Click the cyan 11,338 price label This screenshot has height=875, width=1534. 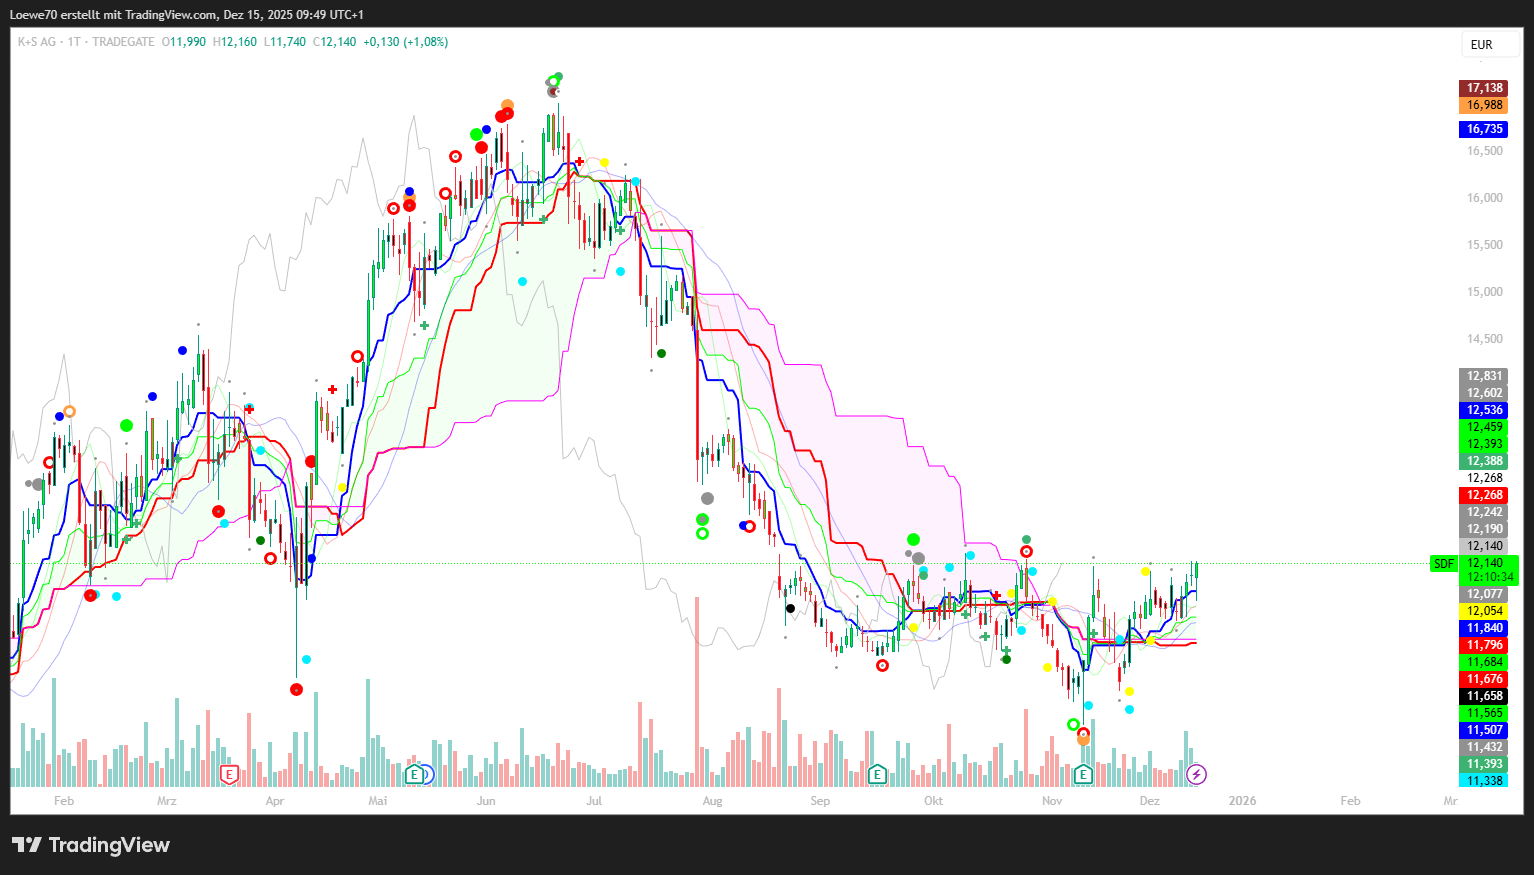click(1484, 781)
